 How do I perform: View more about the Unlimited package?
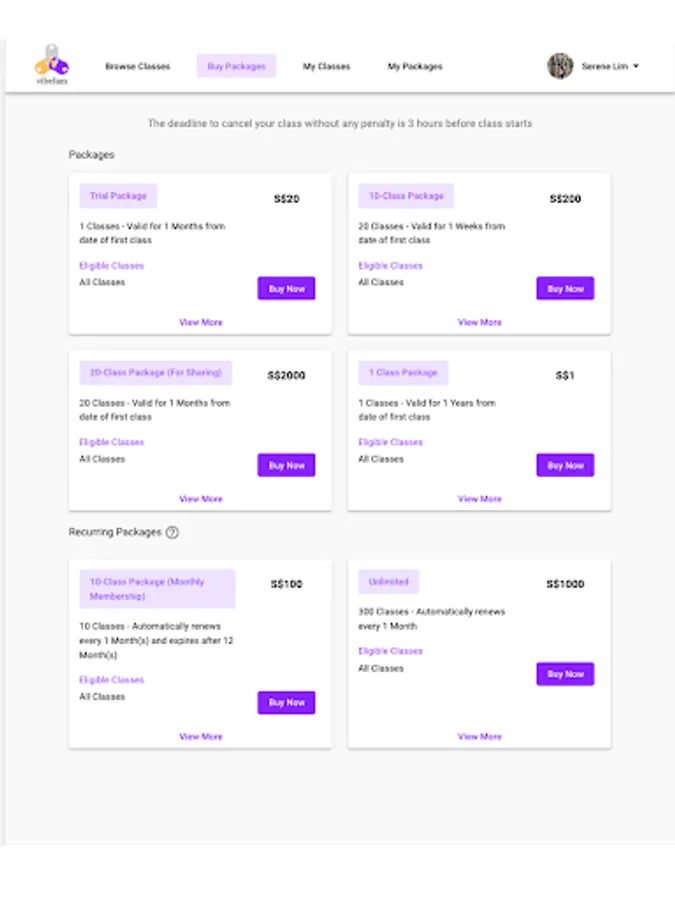click(480, 736)
